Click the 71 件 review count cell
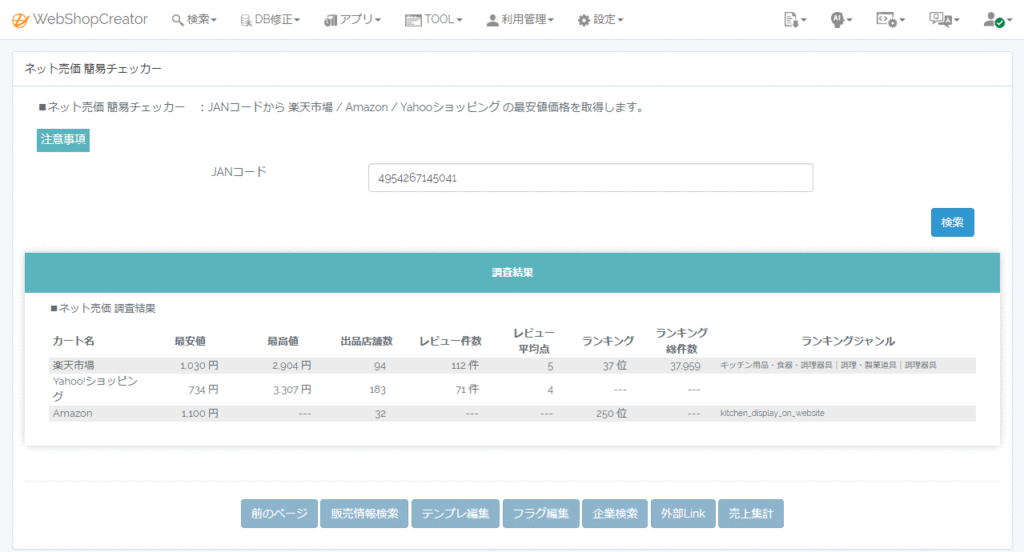 (x=467, y=389)
